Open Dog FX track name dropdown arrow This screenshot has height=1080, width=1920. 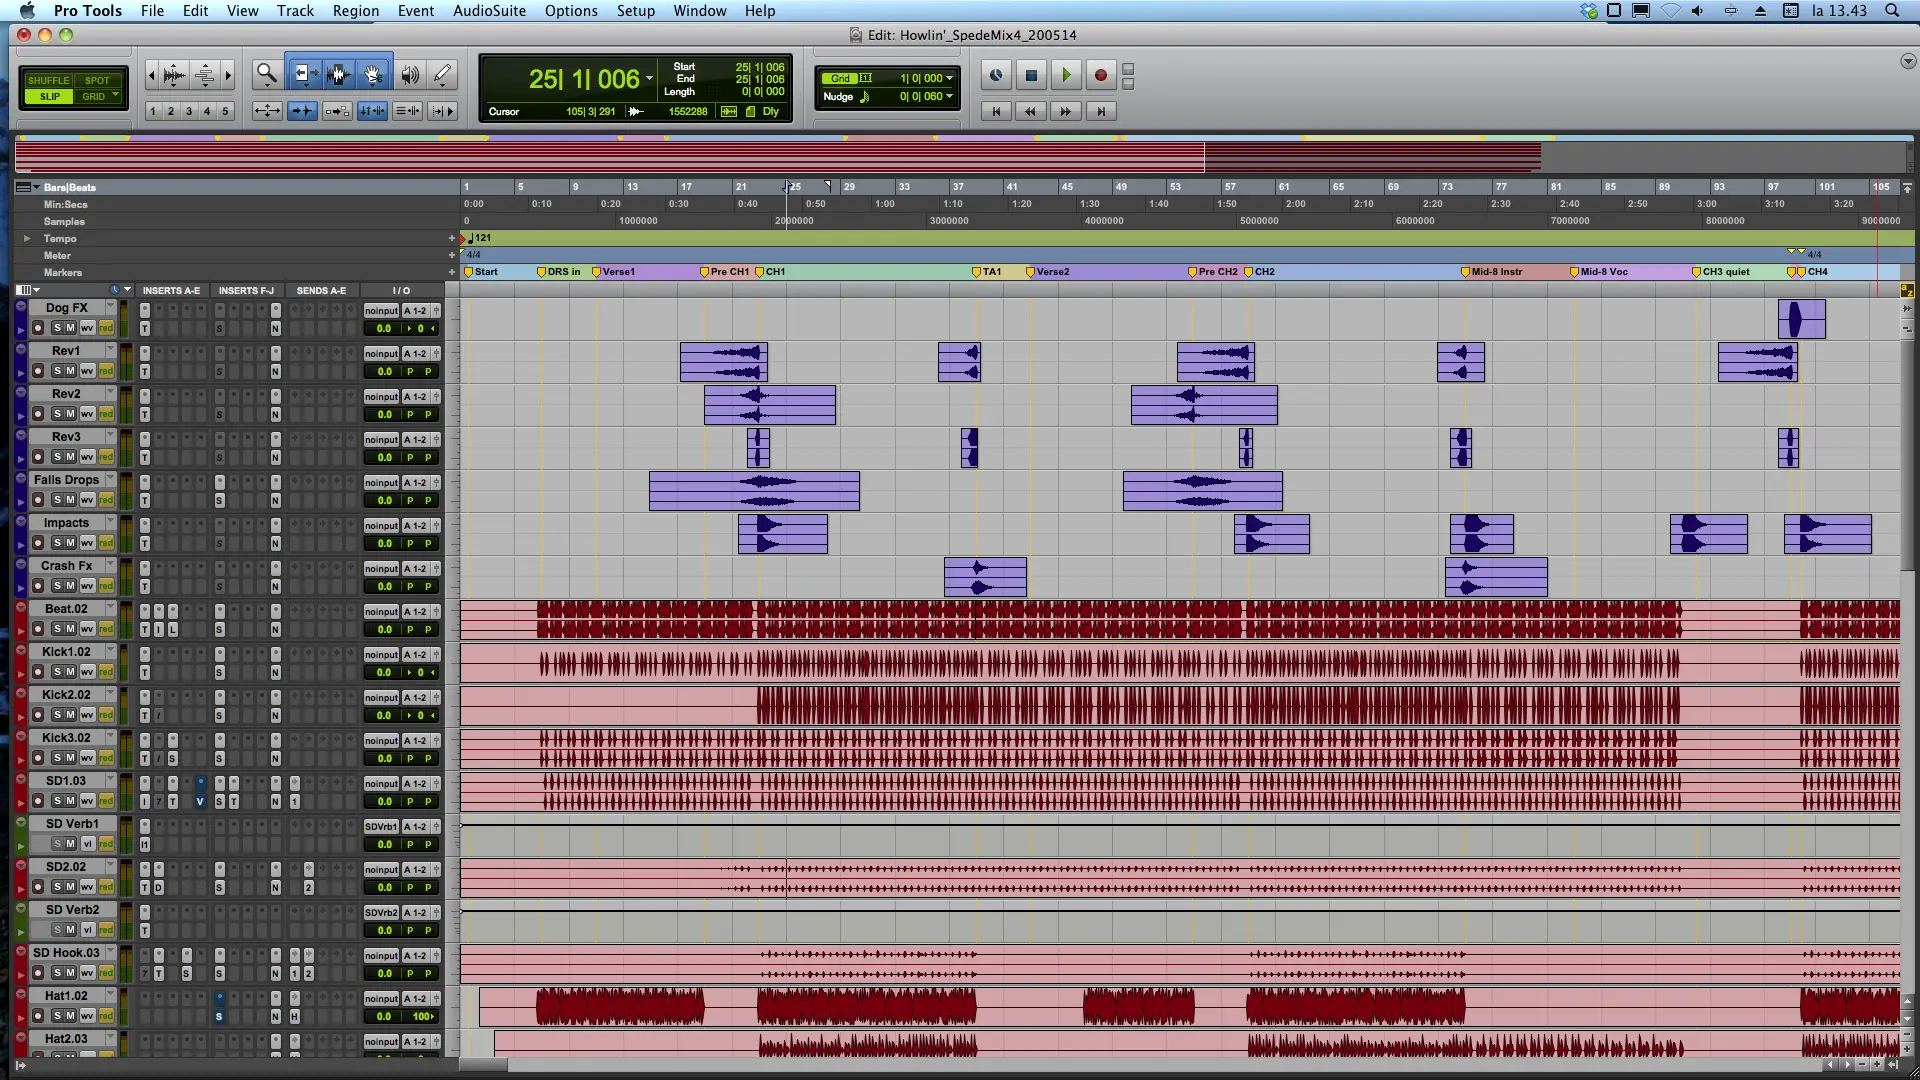110,307
